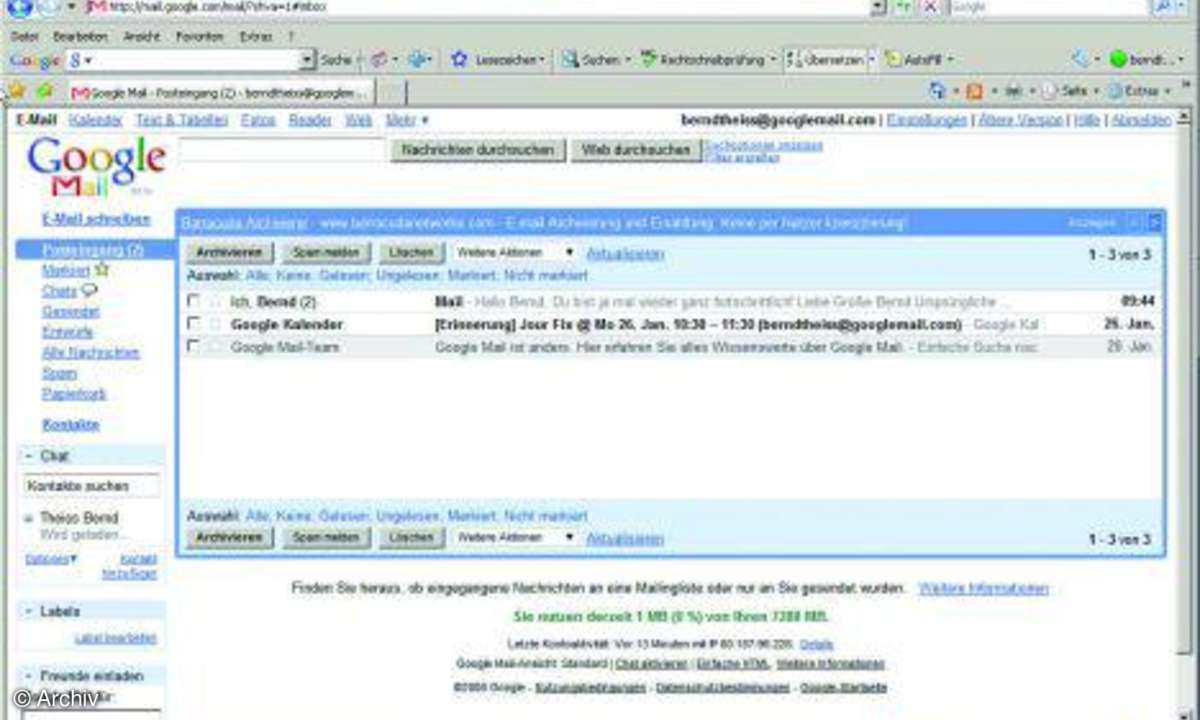Open the Entwürfe folder
The image size is (1200, 720).
(67, 332)
